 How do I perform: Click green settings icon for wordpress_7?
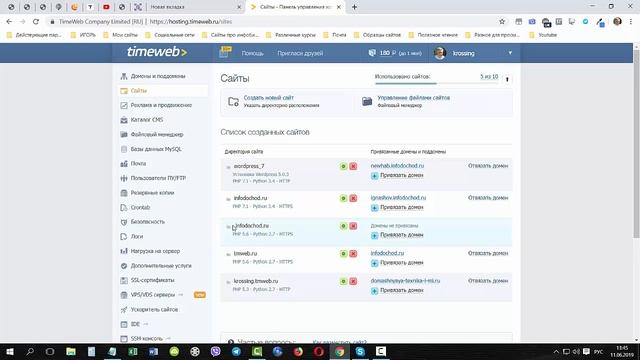point(343,167)
